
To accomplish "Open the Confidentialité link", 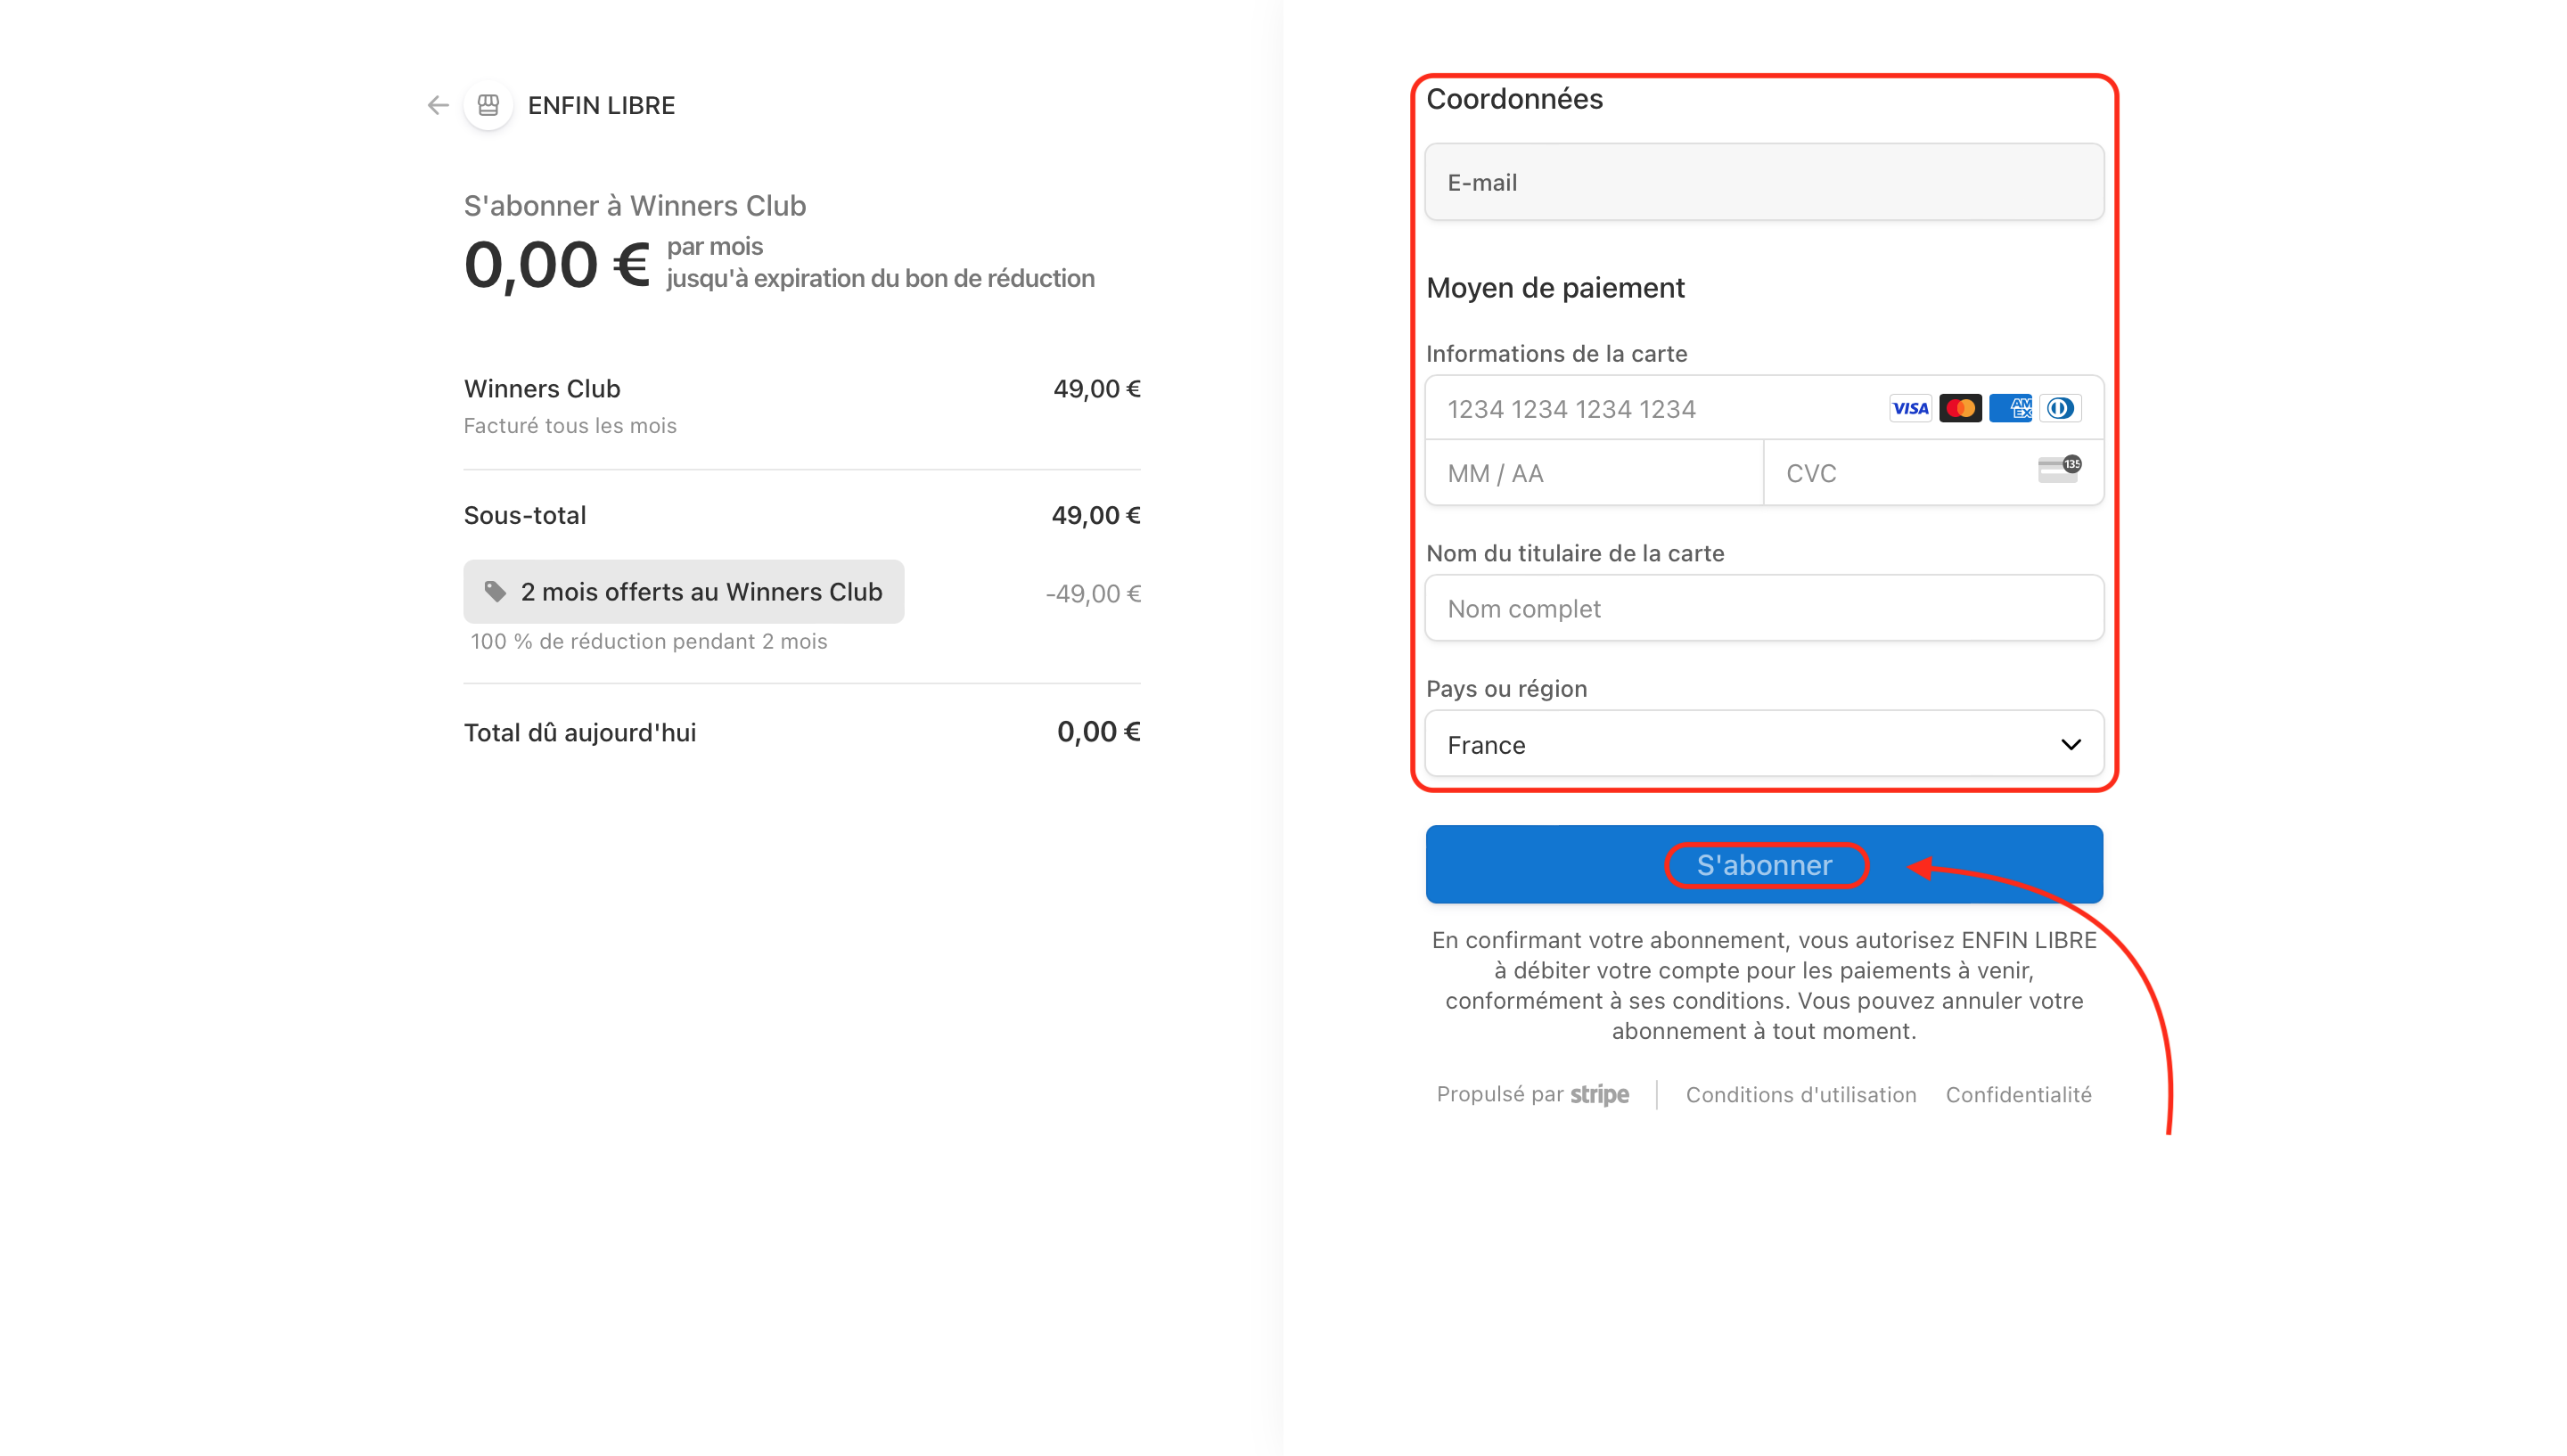I will coord(2018,1095).
